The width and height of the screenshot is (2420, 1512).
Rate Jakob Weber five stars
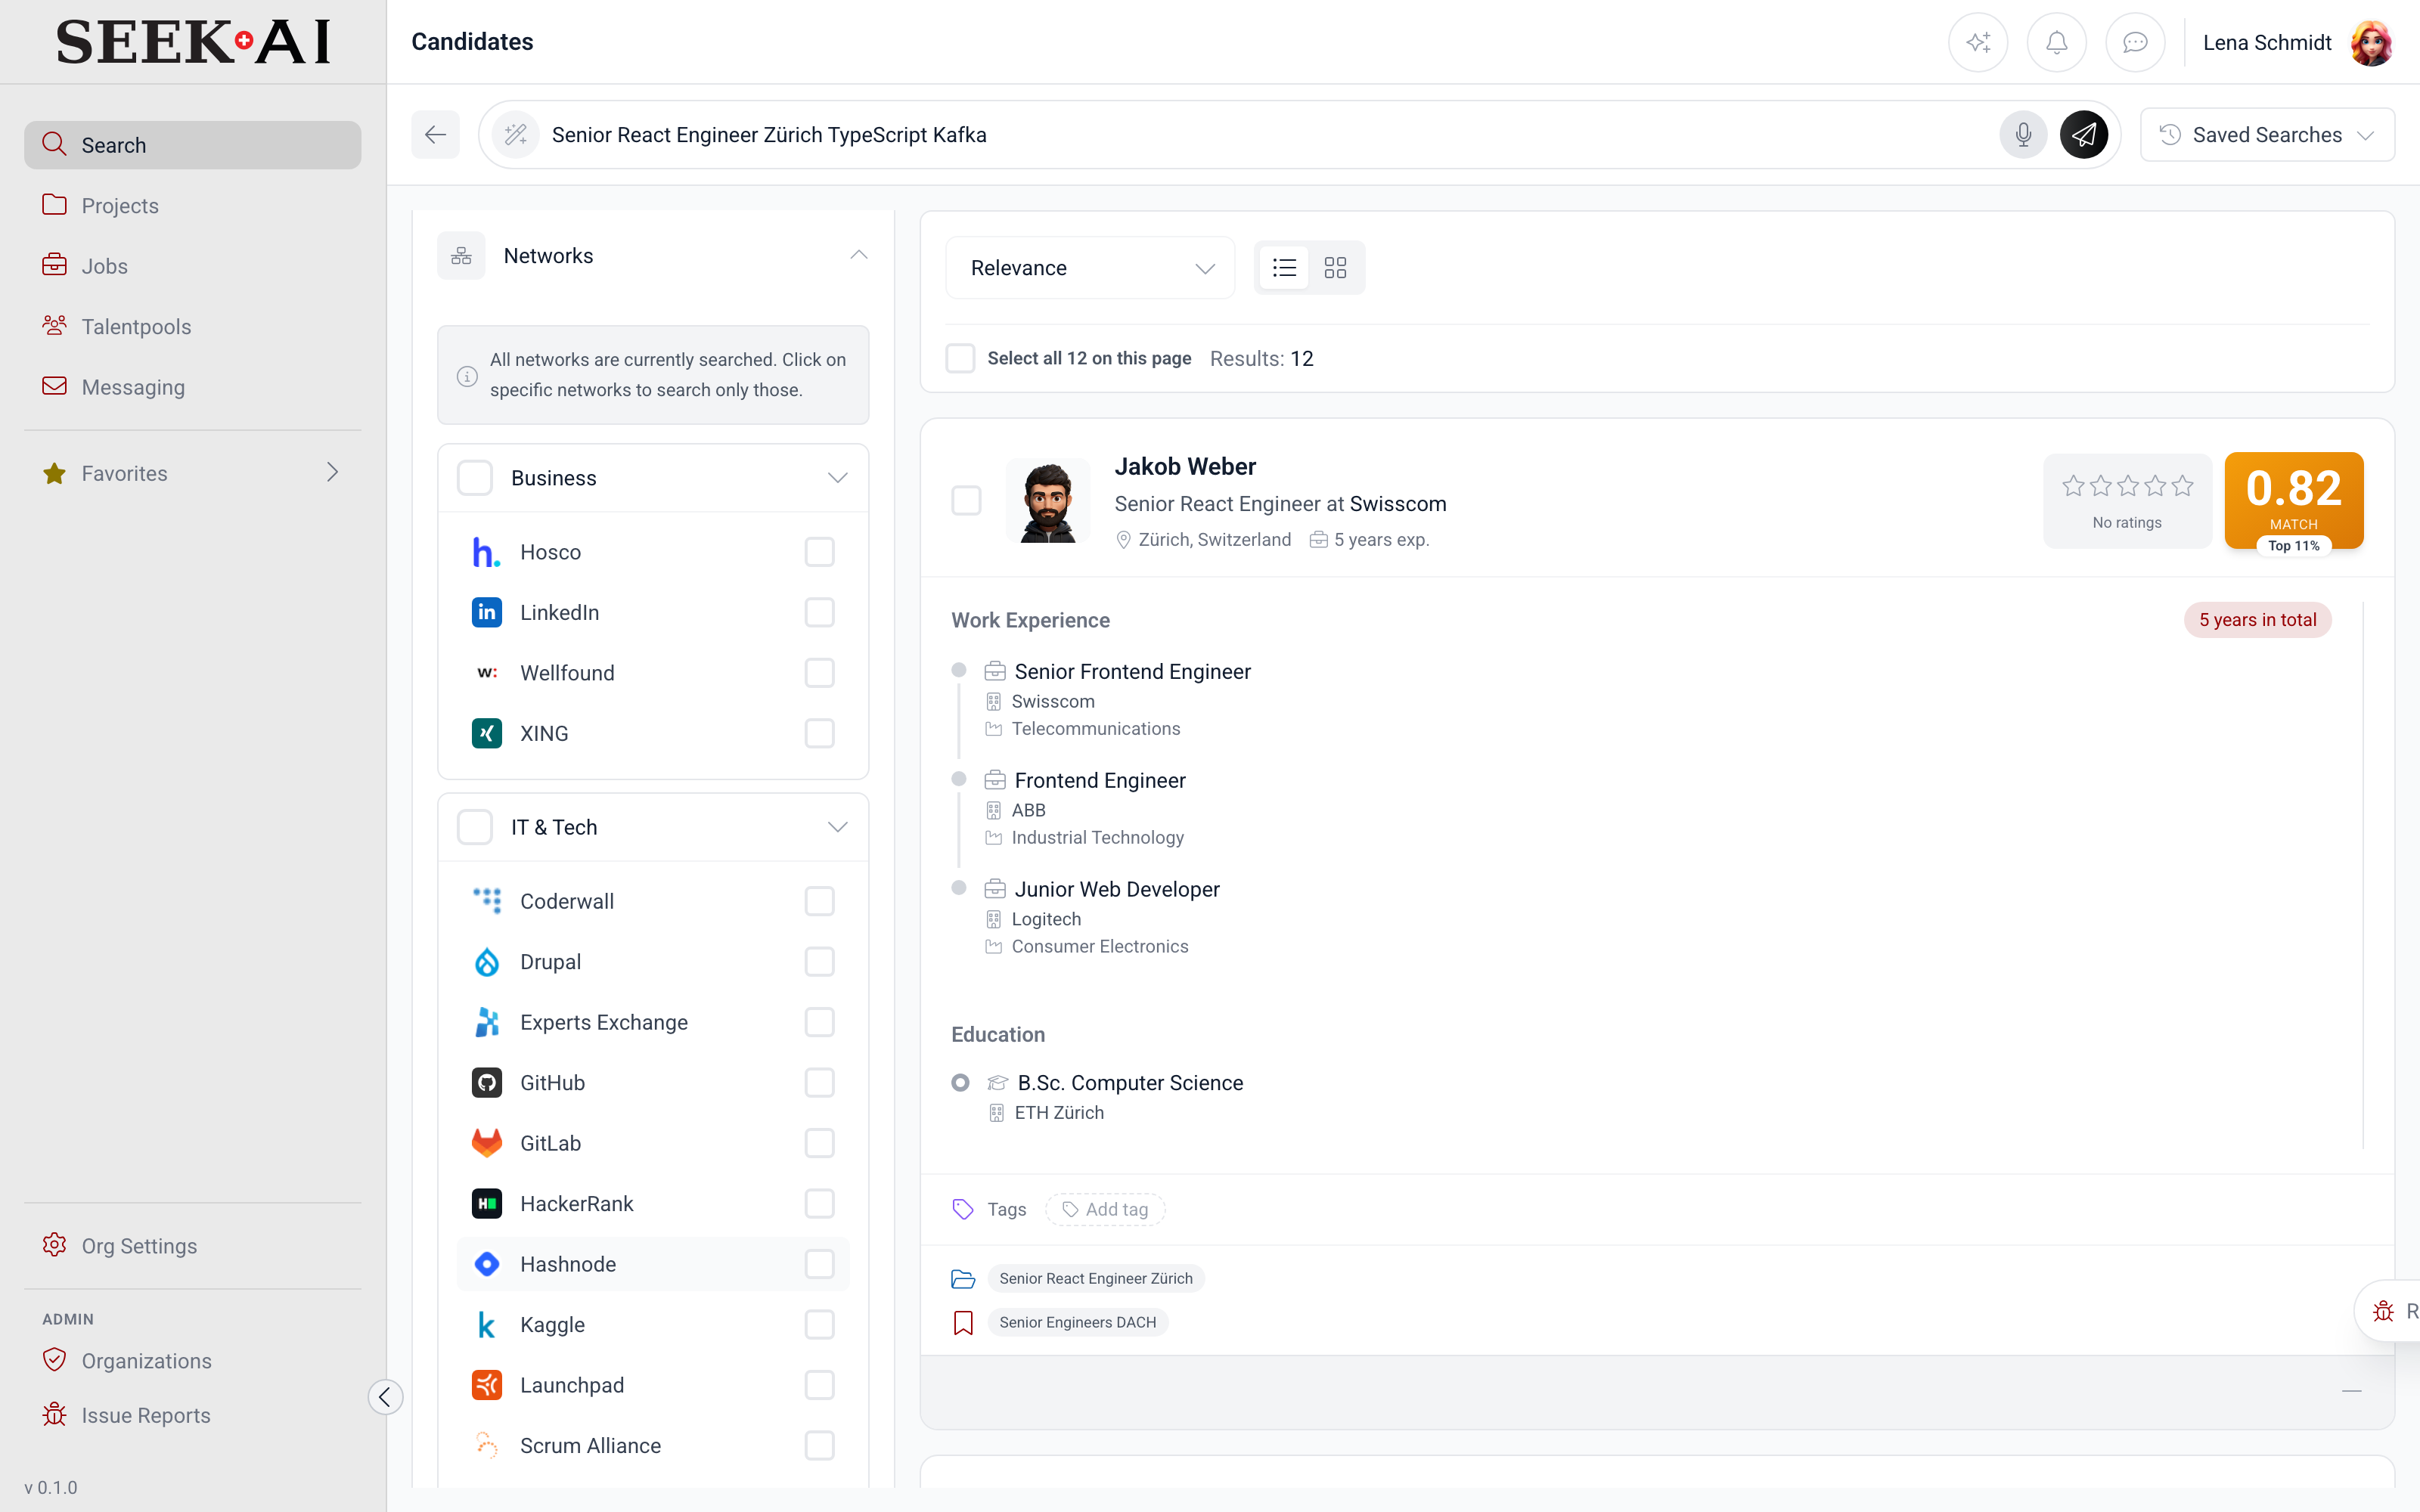point(2182,486)
